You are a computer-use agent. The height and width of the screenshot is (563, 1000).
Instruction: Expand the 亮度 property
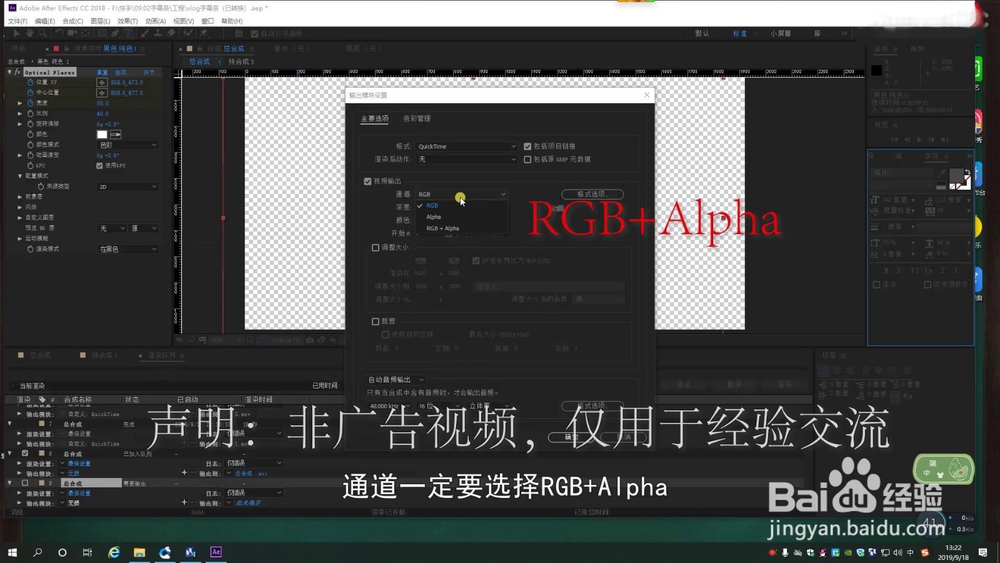coord(20,103)
